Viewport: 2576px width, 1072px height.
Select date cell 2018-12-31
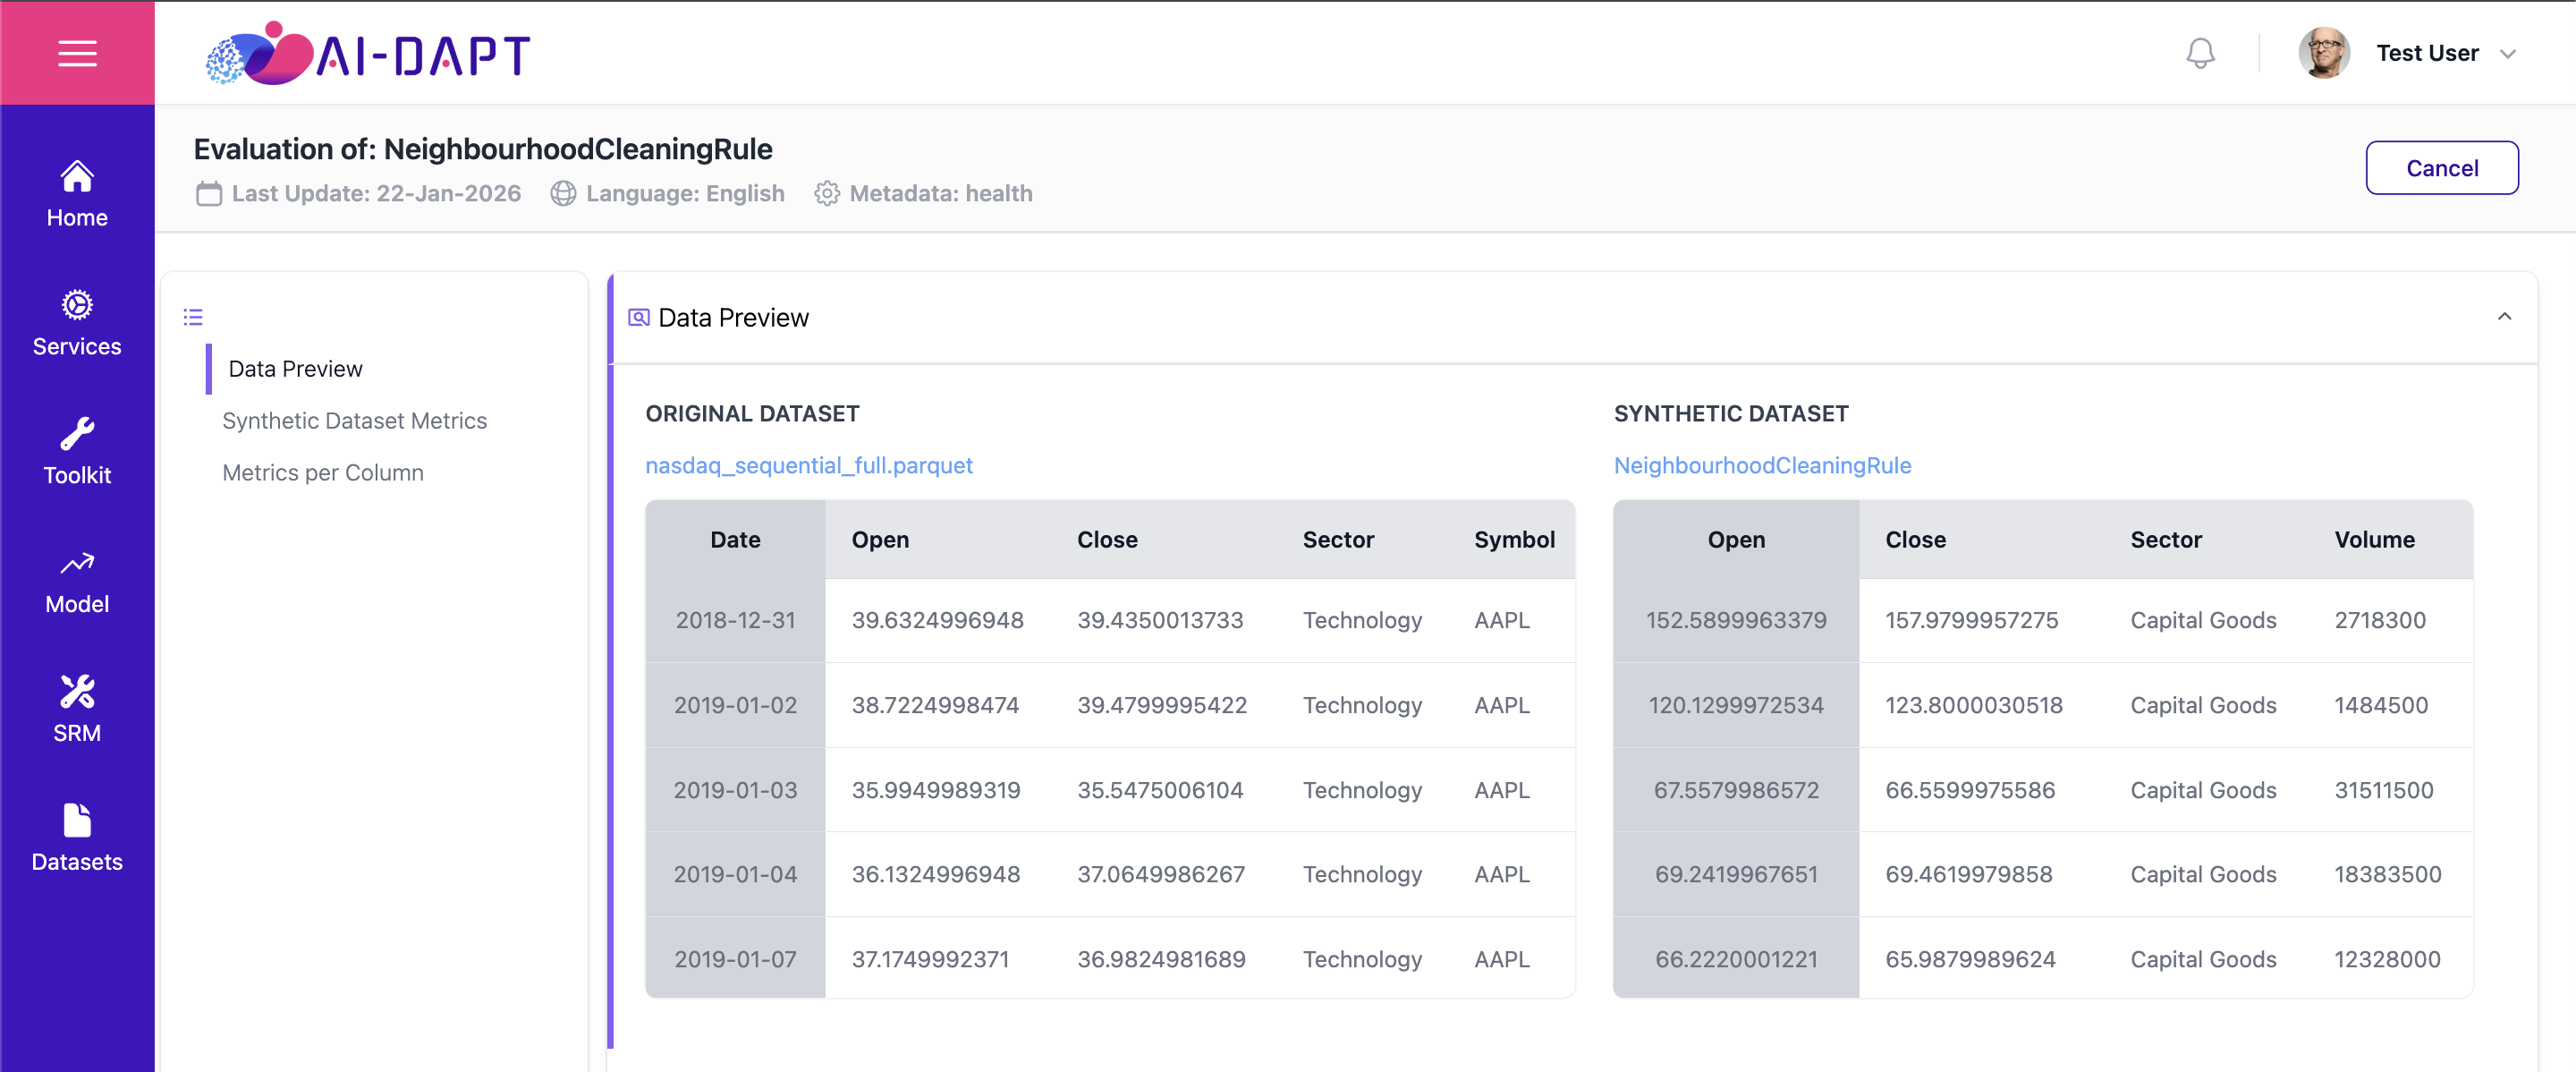click(x=735, y=620)
